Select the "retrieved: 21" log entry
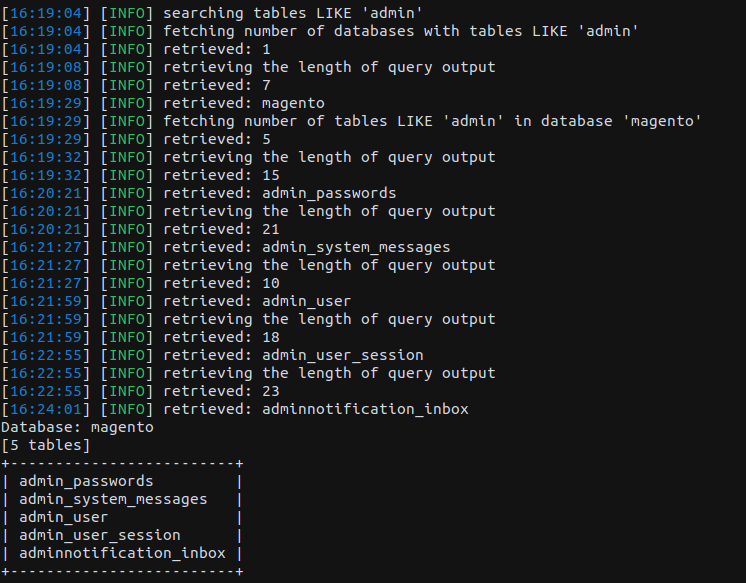The height and width of the screenshot is (583, 746). (221, 229)
